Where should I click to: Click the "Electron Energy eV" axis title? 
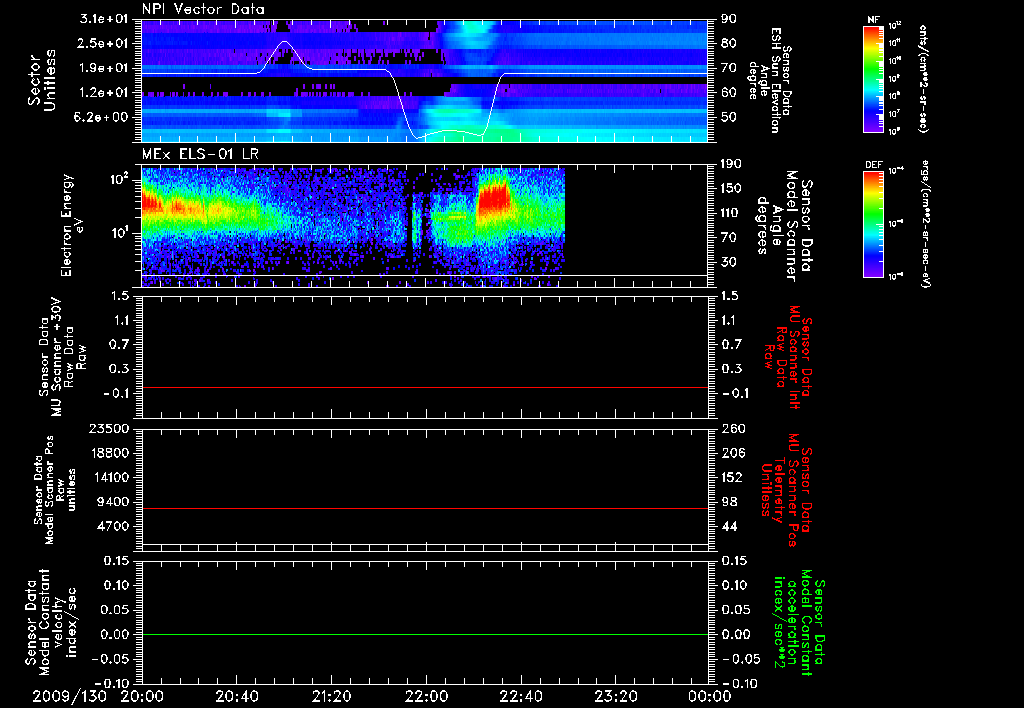click(x=72, y=225)
